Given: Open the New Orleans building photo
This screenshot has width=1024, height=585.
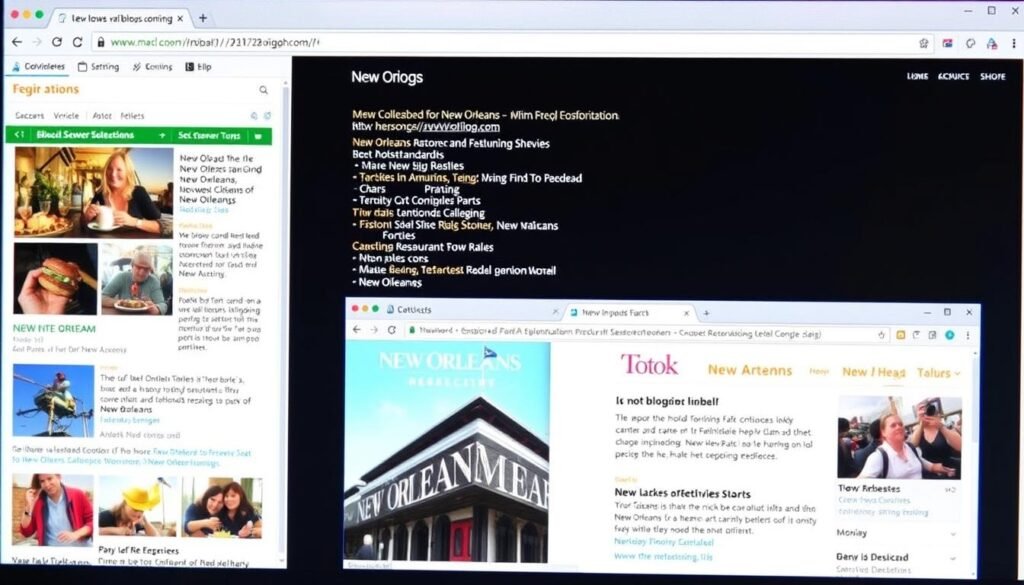Looking at the screenshot, I should [x=447, y=450].
